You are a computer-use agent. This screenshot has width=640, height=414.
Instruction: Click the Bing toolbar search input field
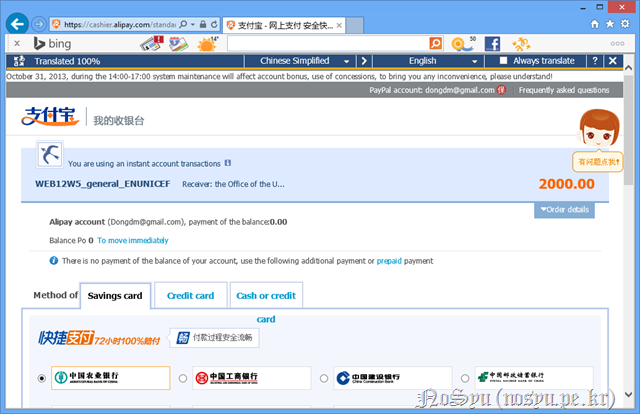coord(325,43)
